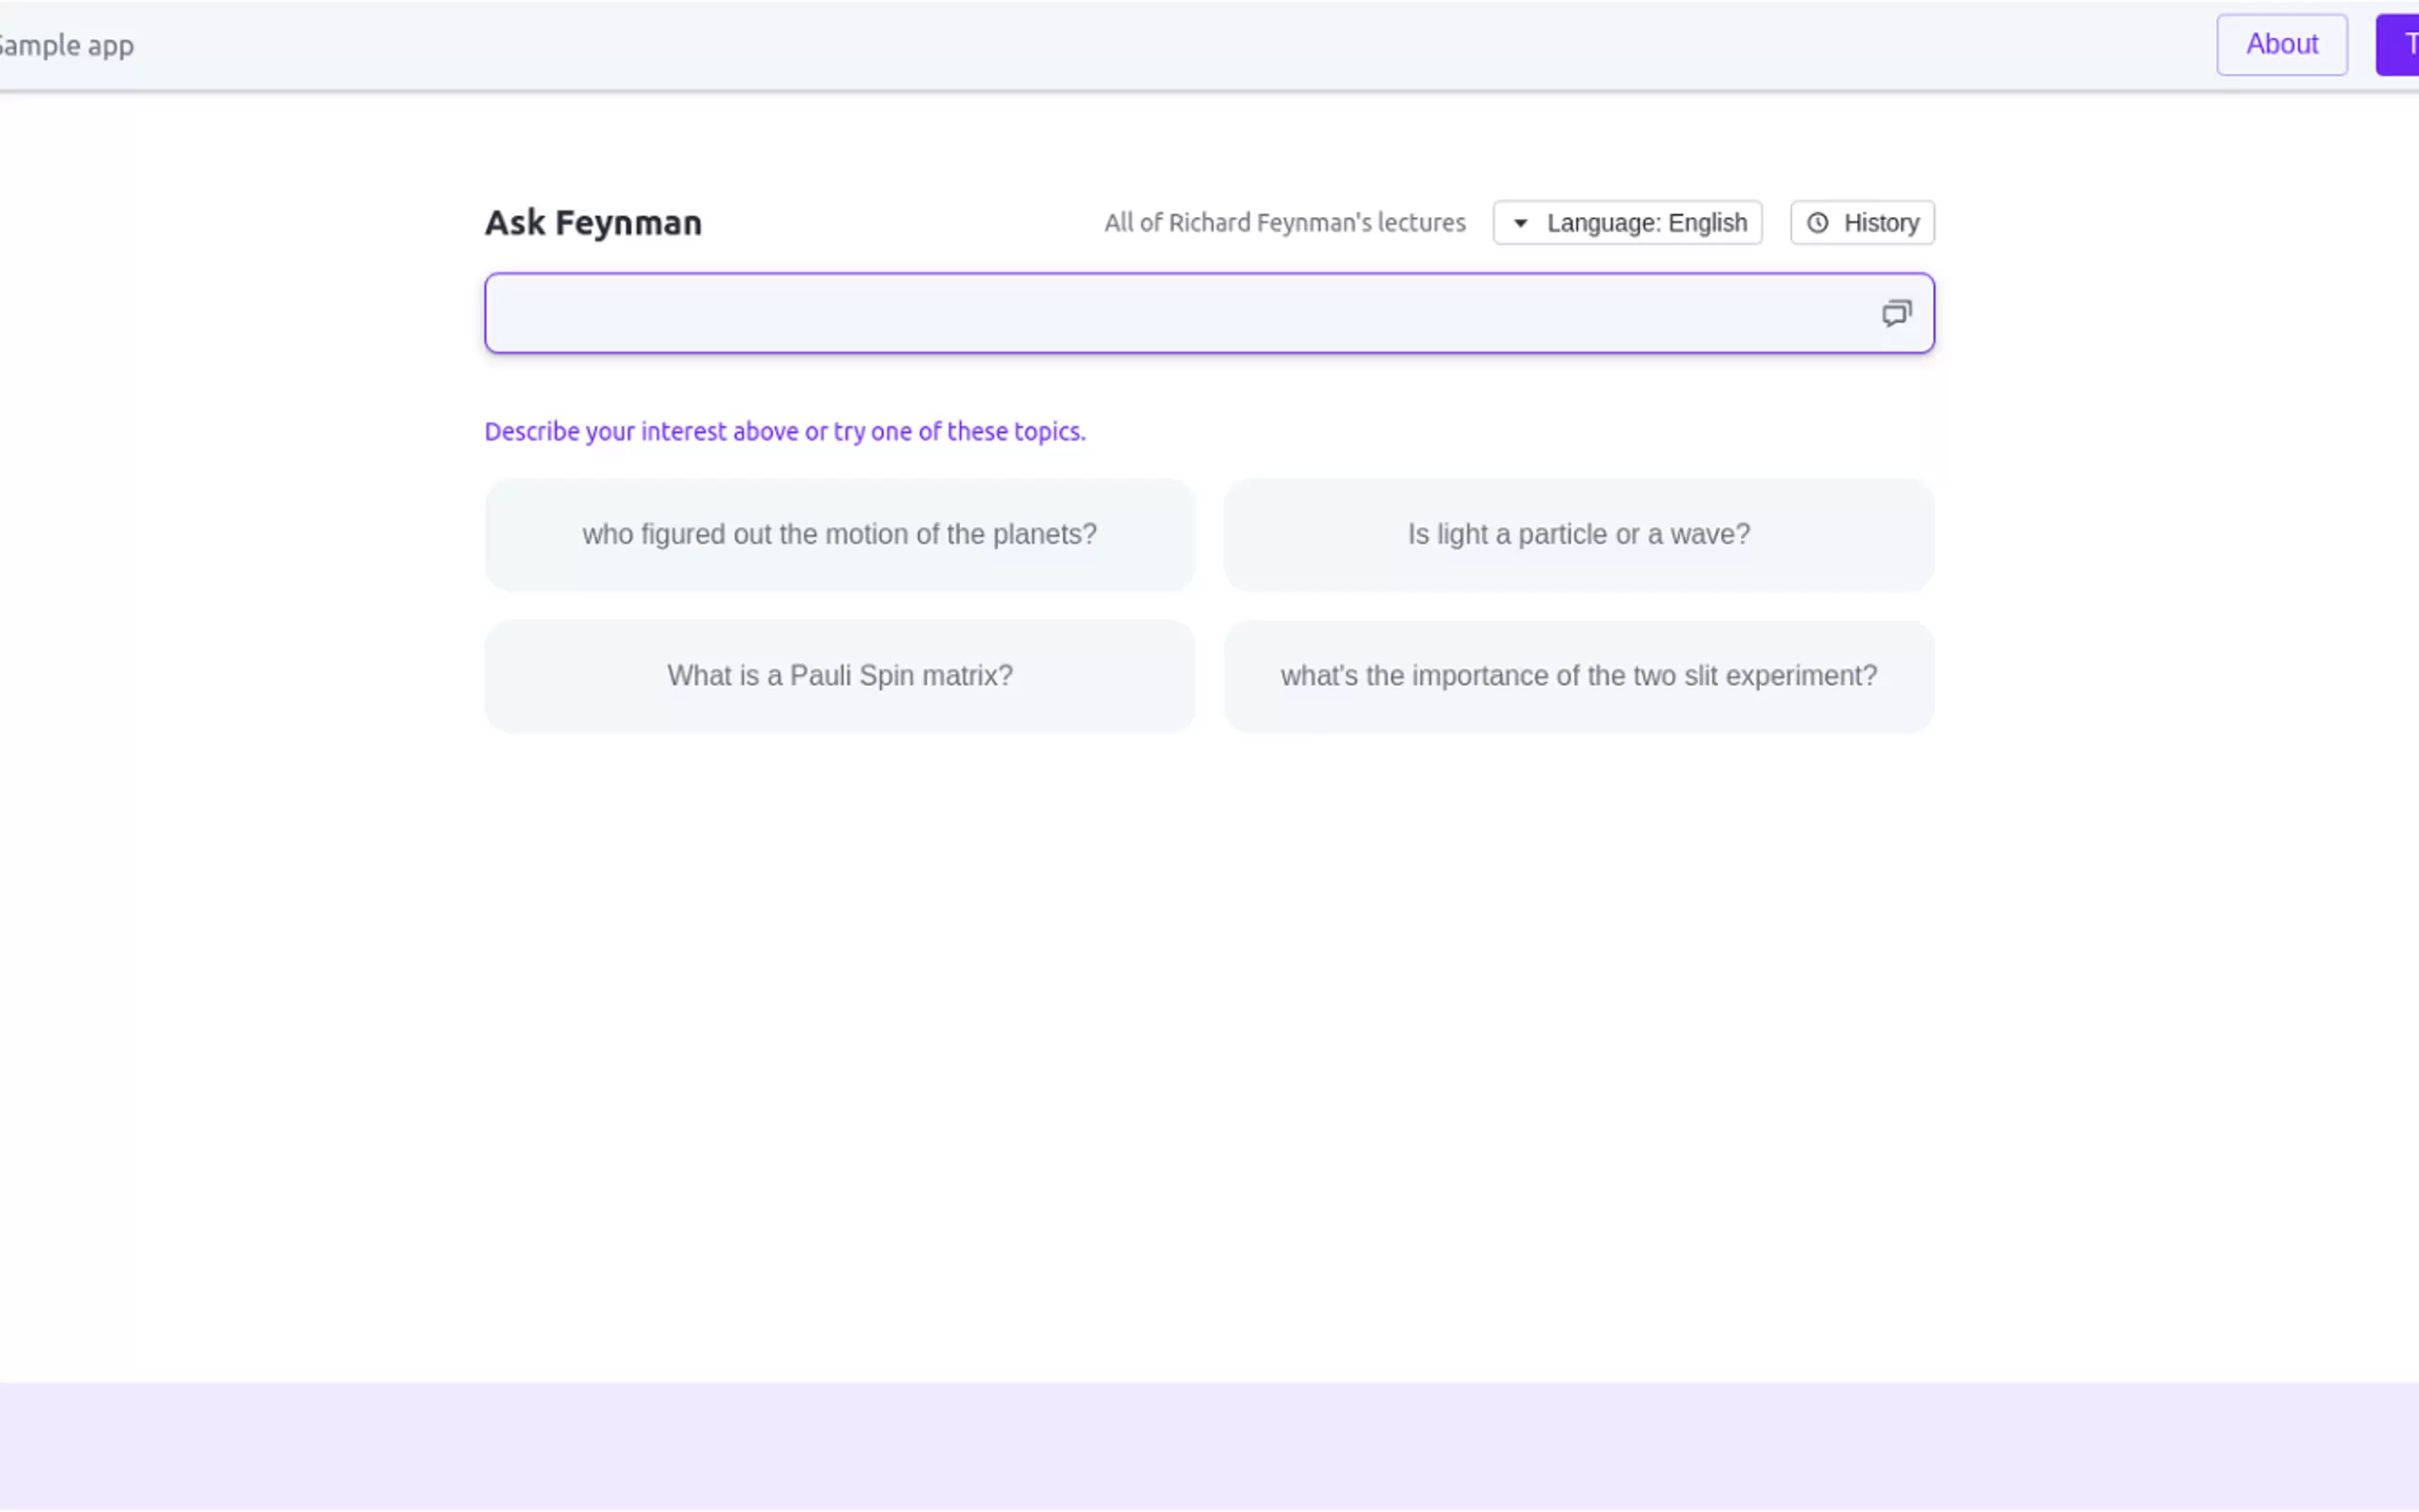This screenshot has width=2419, height=1512.
Task: Click the clock icon beside History
Action: click(1817, 223)
